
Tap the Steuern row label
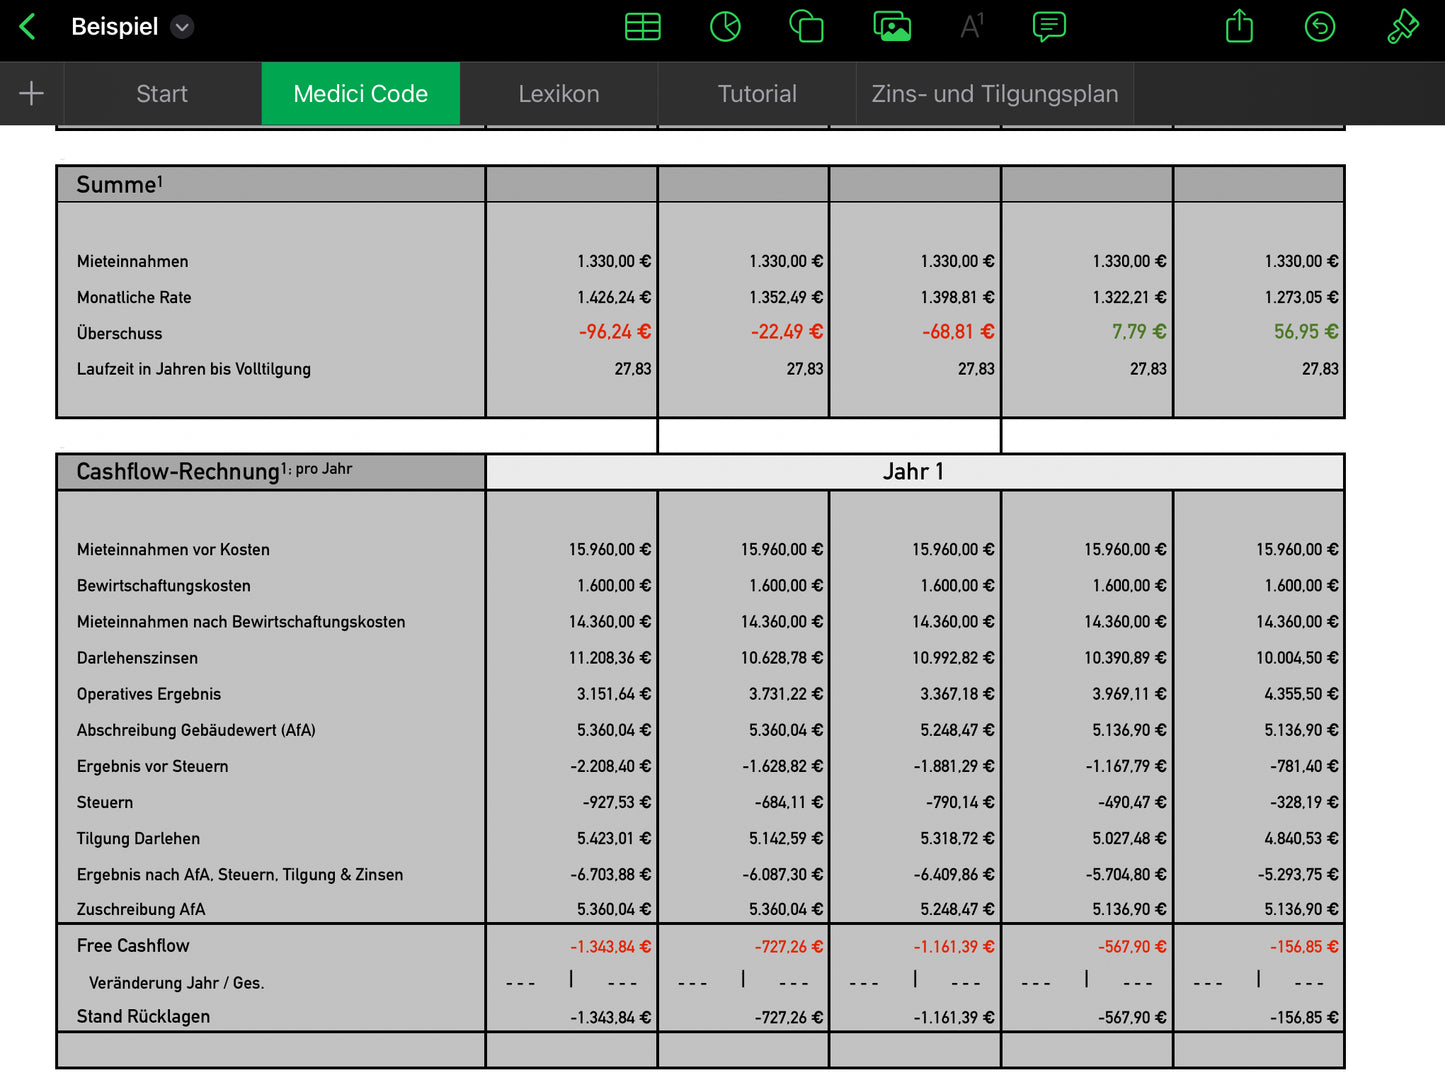coord(105,803)
